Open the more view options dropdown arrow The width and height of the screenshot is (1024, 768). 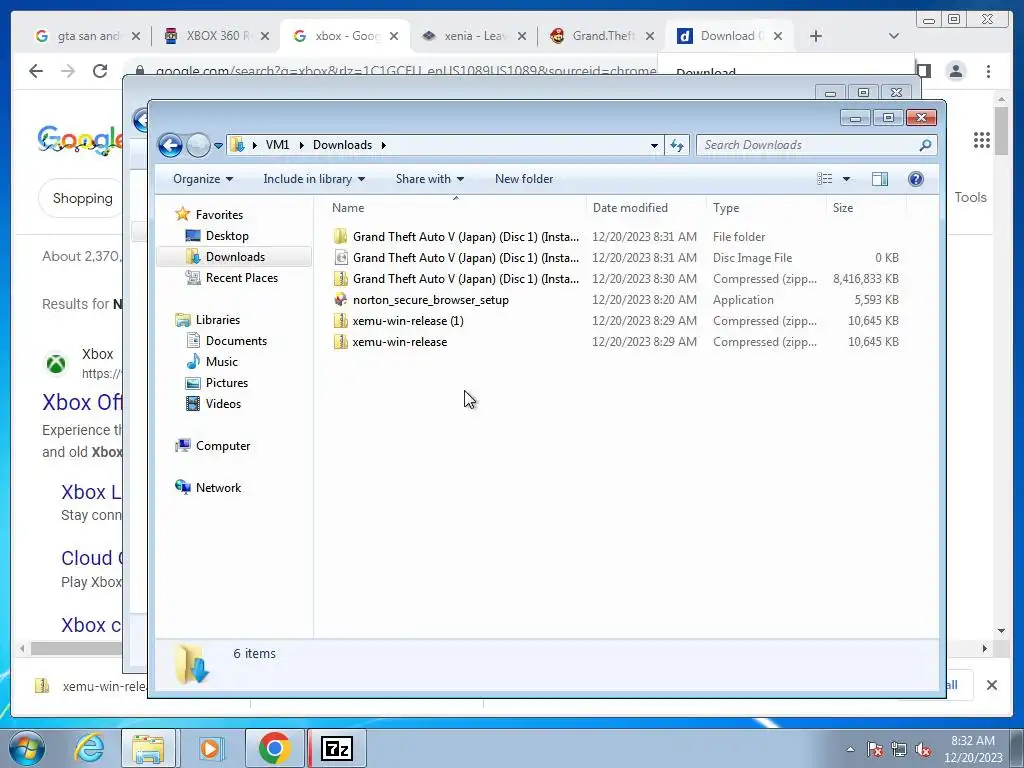click(846, 179)
